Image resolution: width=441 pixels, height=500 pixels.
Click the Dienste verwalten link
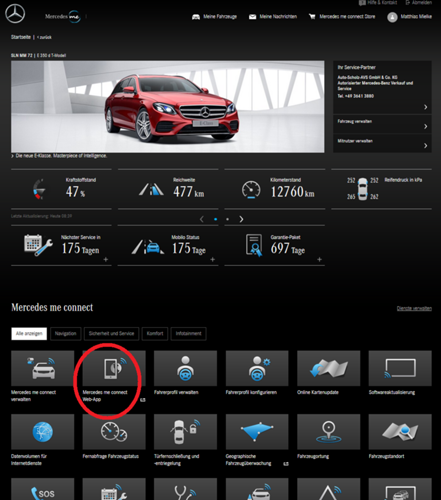click(414, 308)
